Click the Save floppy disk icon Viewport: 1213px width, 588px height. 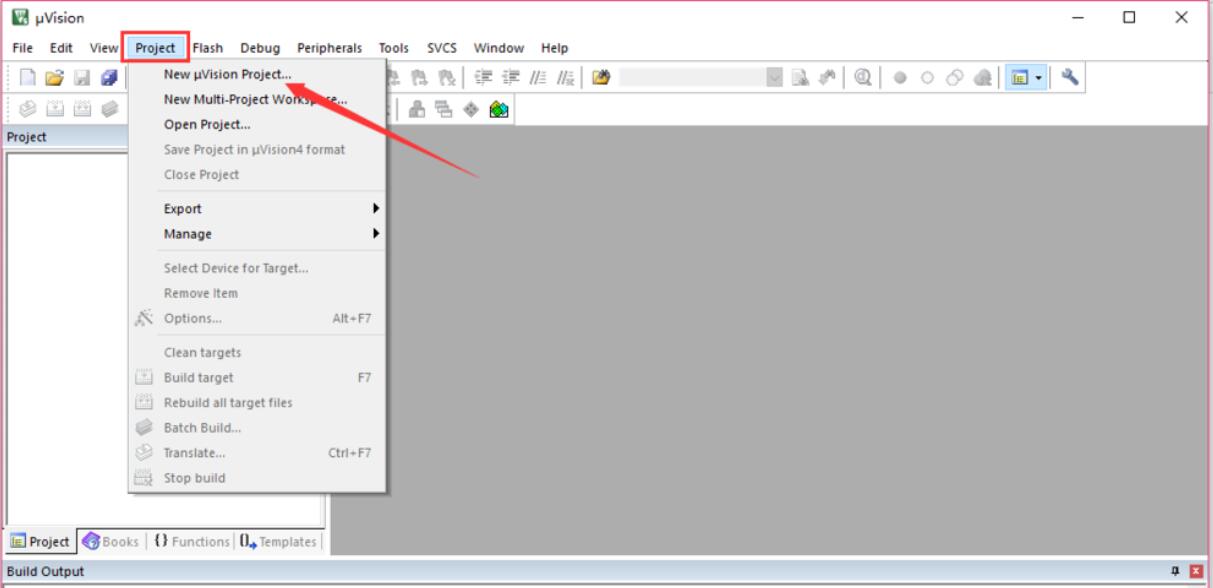click(82, 78)
